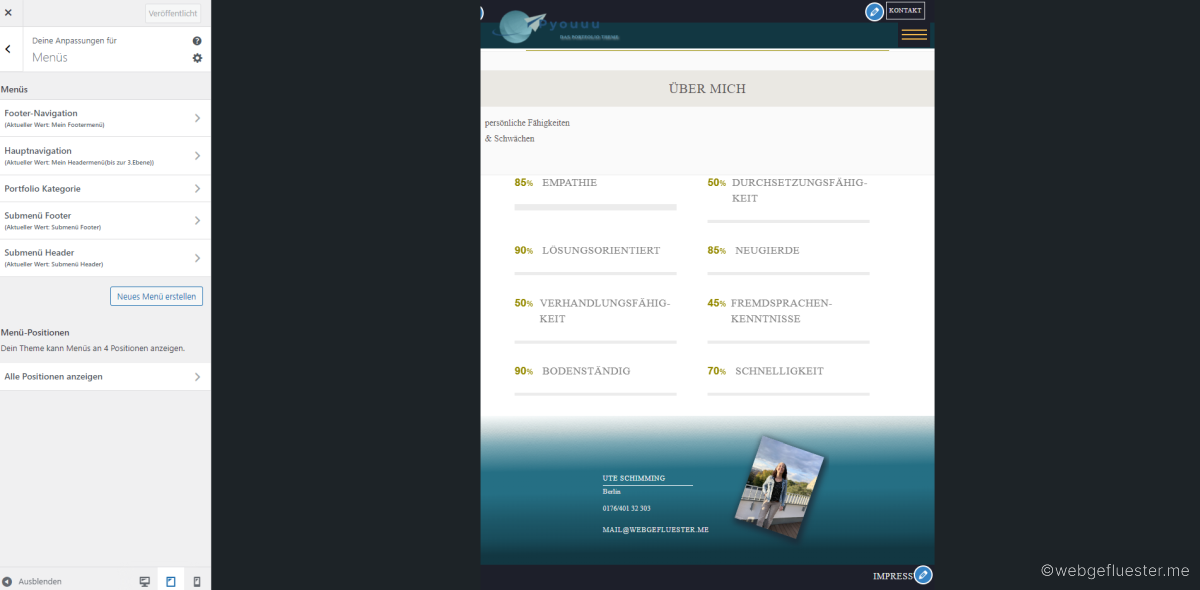Switch to desktop preview mode
Viewport: 1200px width, 590px height.
(145, 581)
